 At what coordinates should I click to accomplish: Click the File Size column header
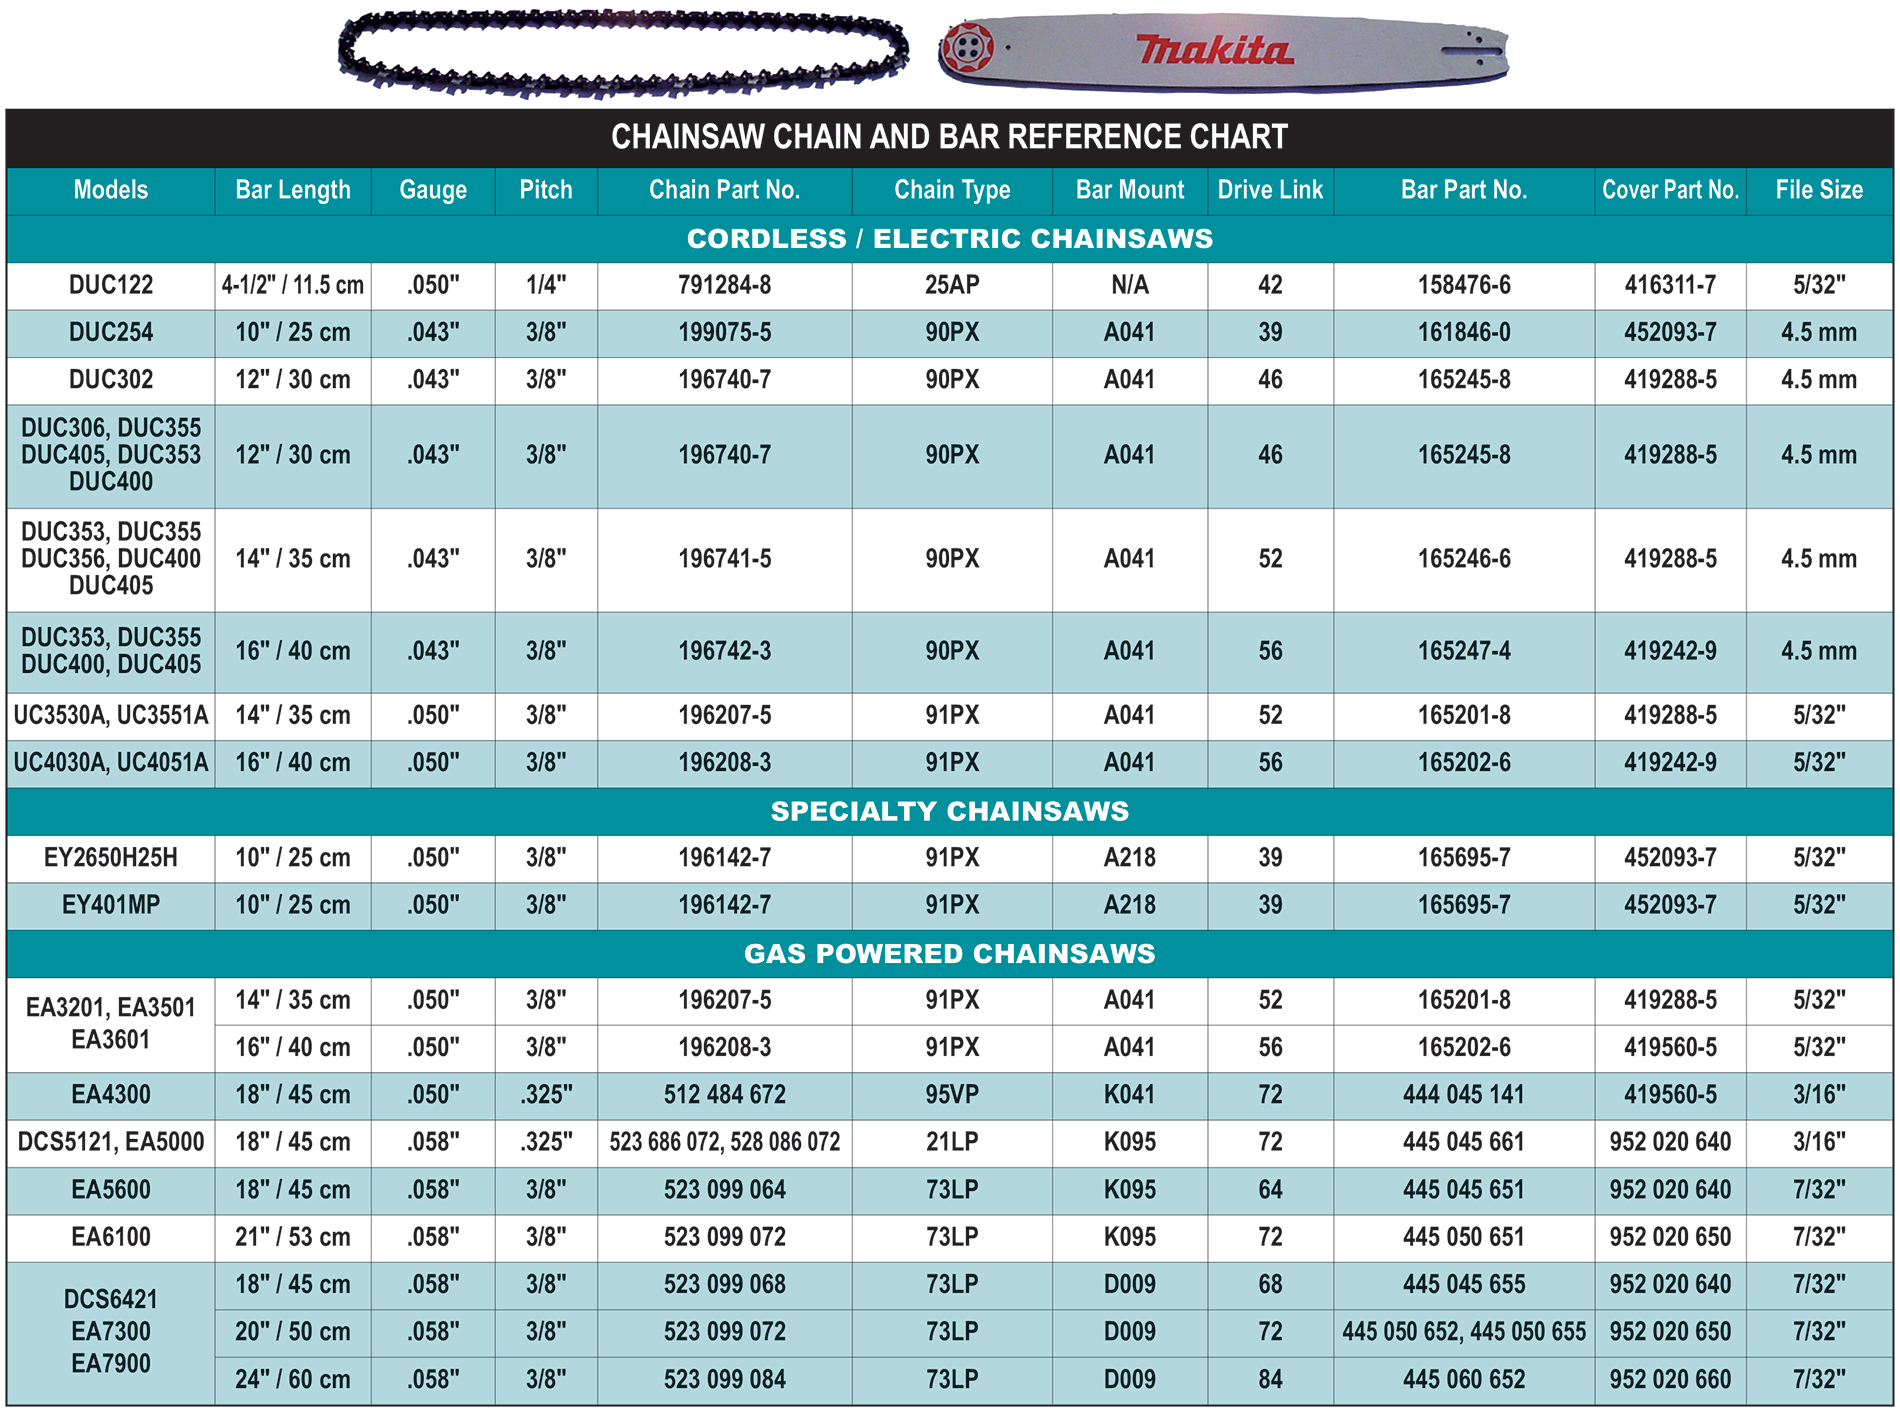(1818, 190)
